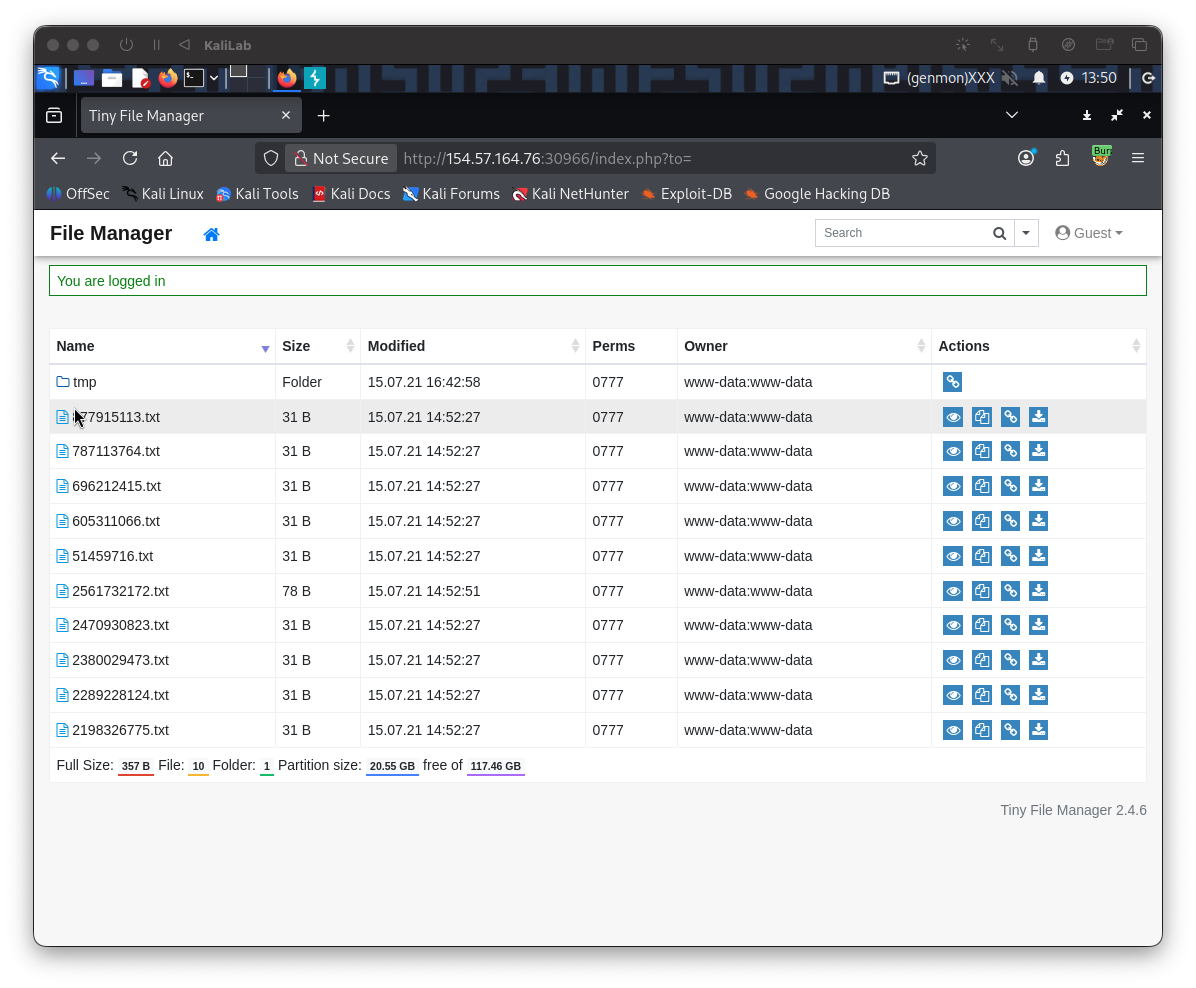The image size is (1196, 988).
Task: Expand the Guest user dropdown
Action: pos(1089,233)
